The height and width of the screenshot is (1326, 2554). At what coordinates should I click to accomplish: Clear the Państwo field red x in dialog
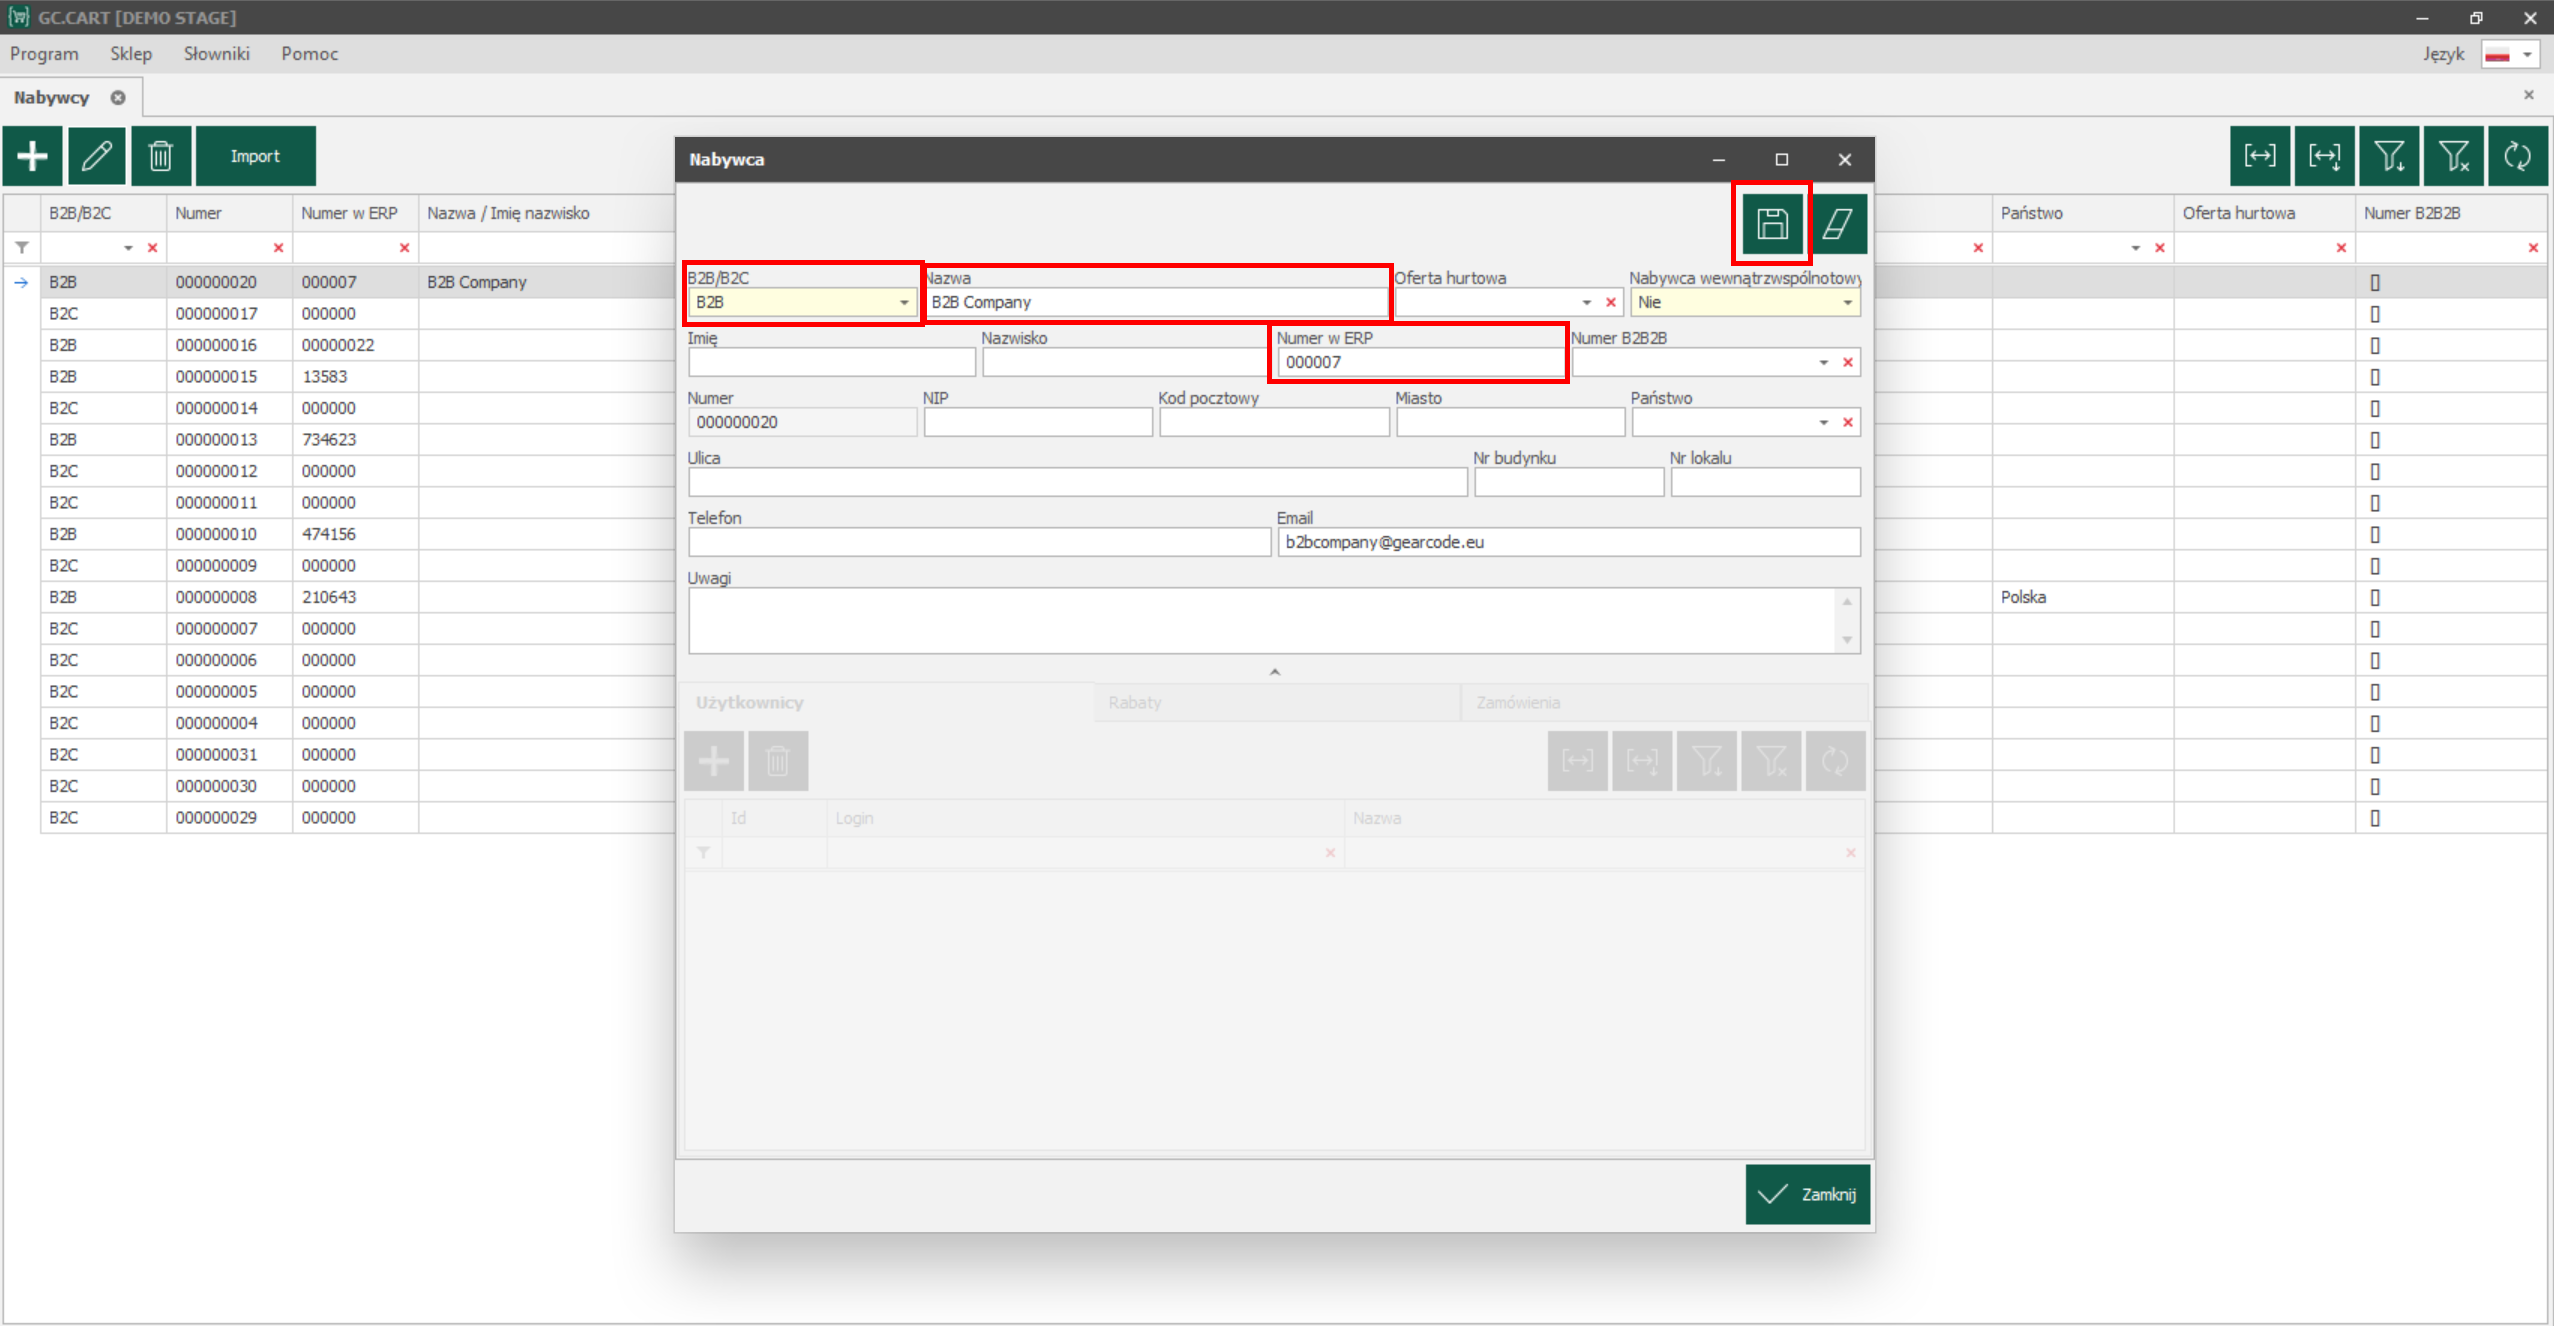point(1848,422)
